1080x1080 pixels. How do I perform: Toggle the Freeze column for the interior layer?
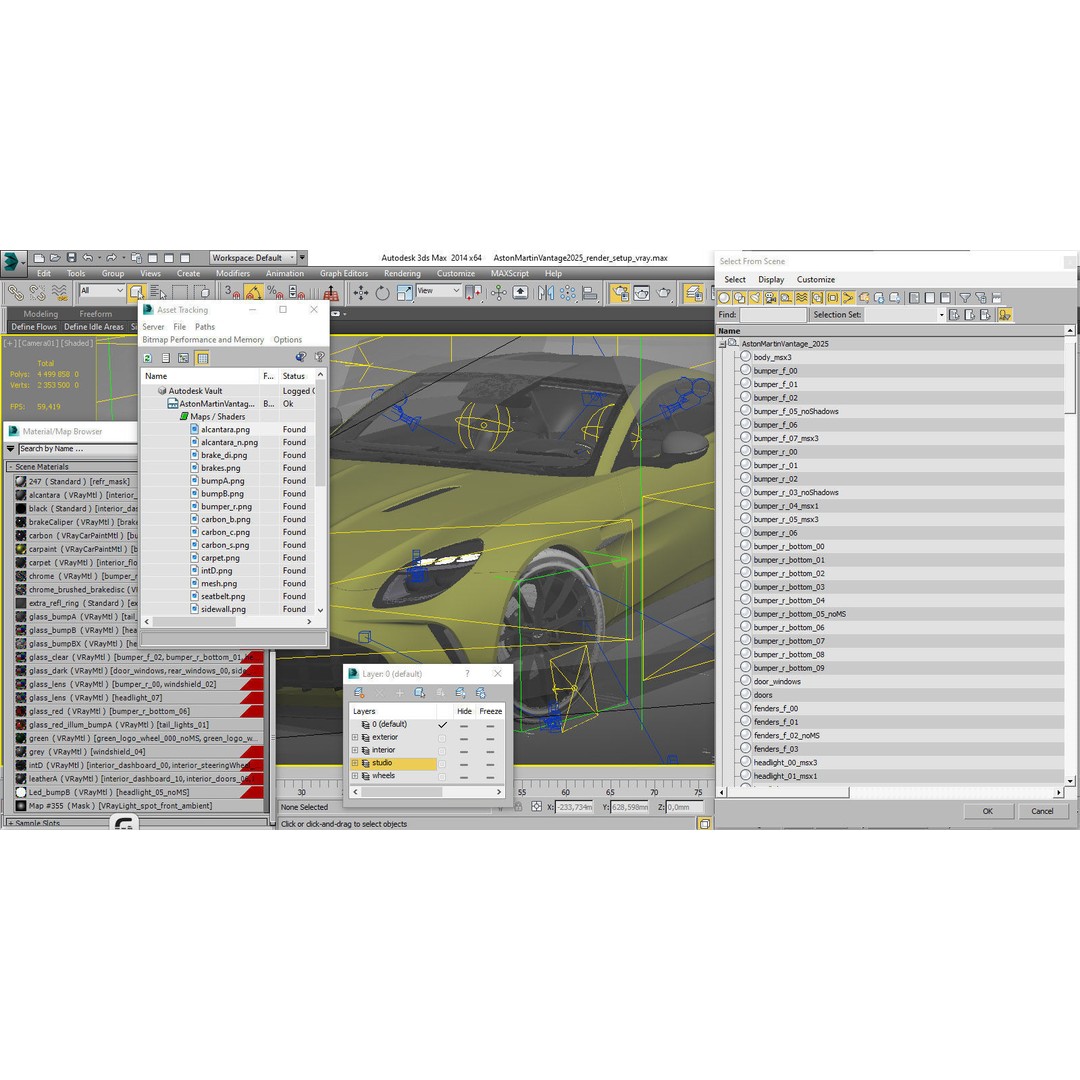pyautogui.click(x=490, y=750)
